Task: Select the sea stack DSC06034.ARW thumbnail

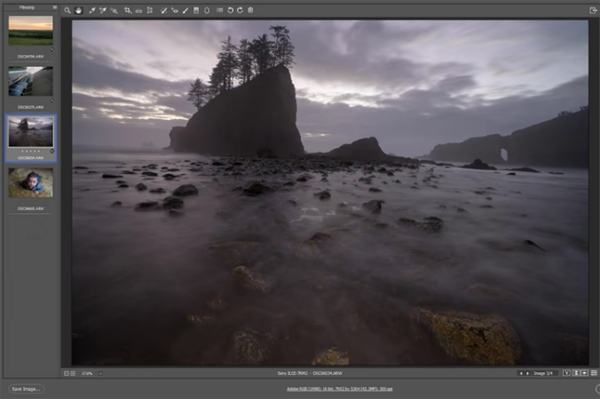Action: (31, 132)
